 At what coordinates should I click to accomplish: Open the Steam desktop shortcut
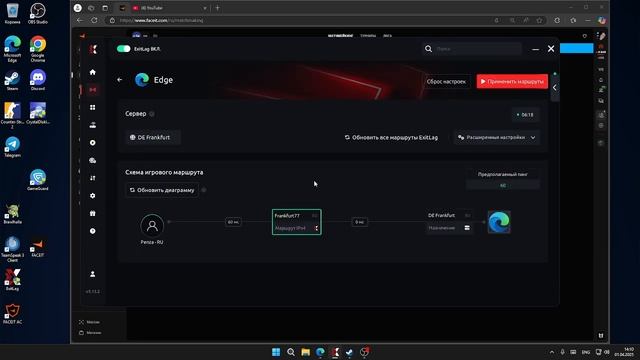point(12,80)
